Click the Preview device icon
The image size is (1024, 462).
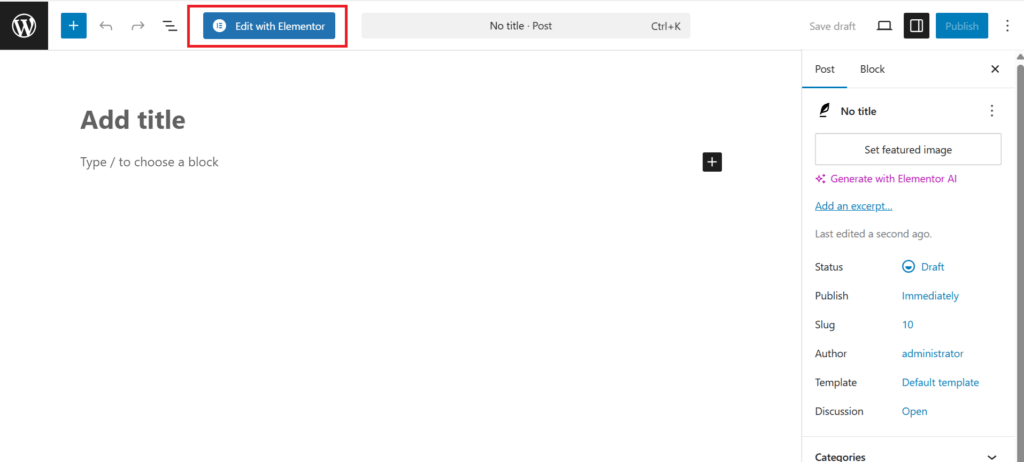tap(884, 26)
